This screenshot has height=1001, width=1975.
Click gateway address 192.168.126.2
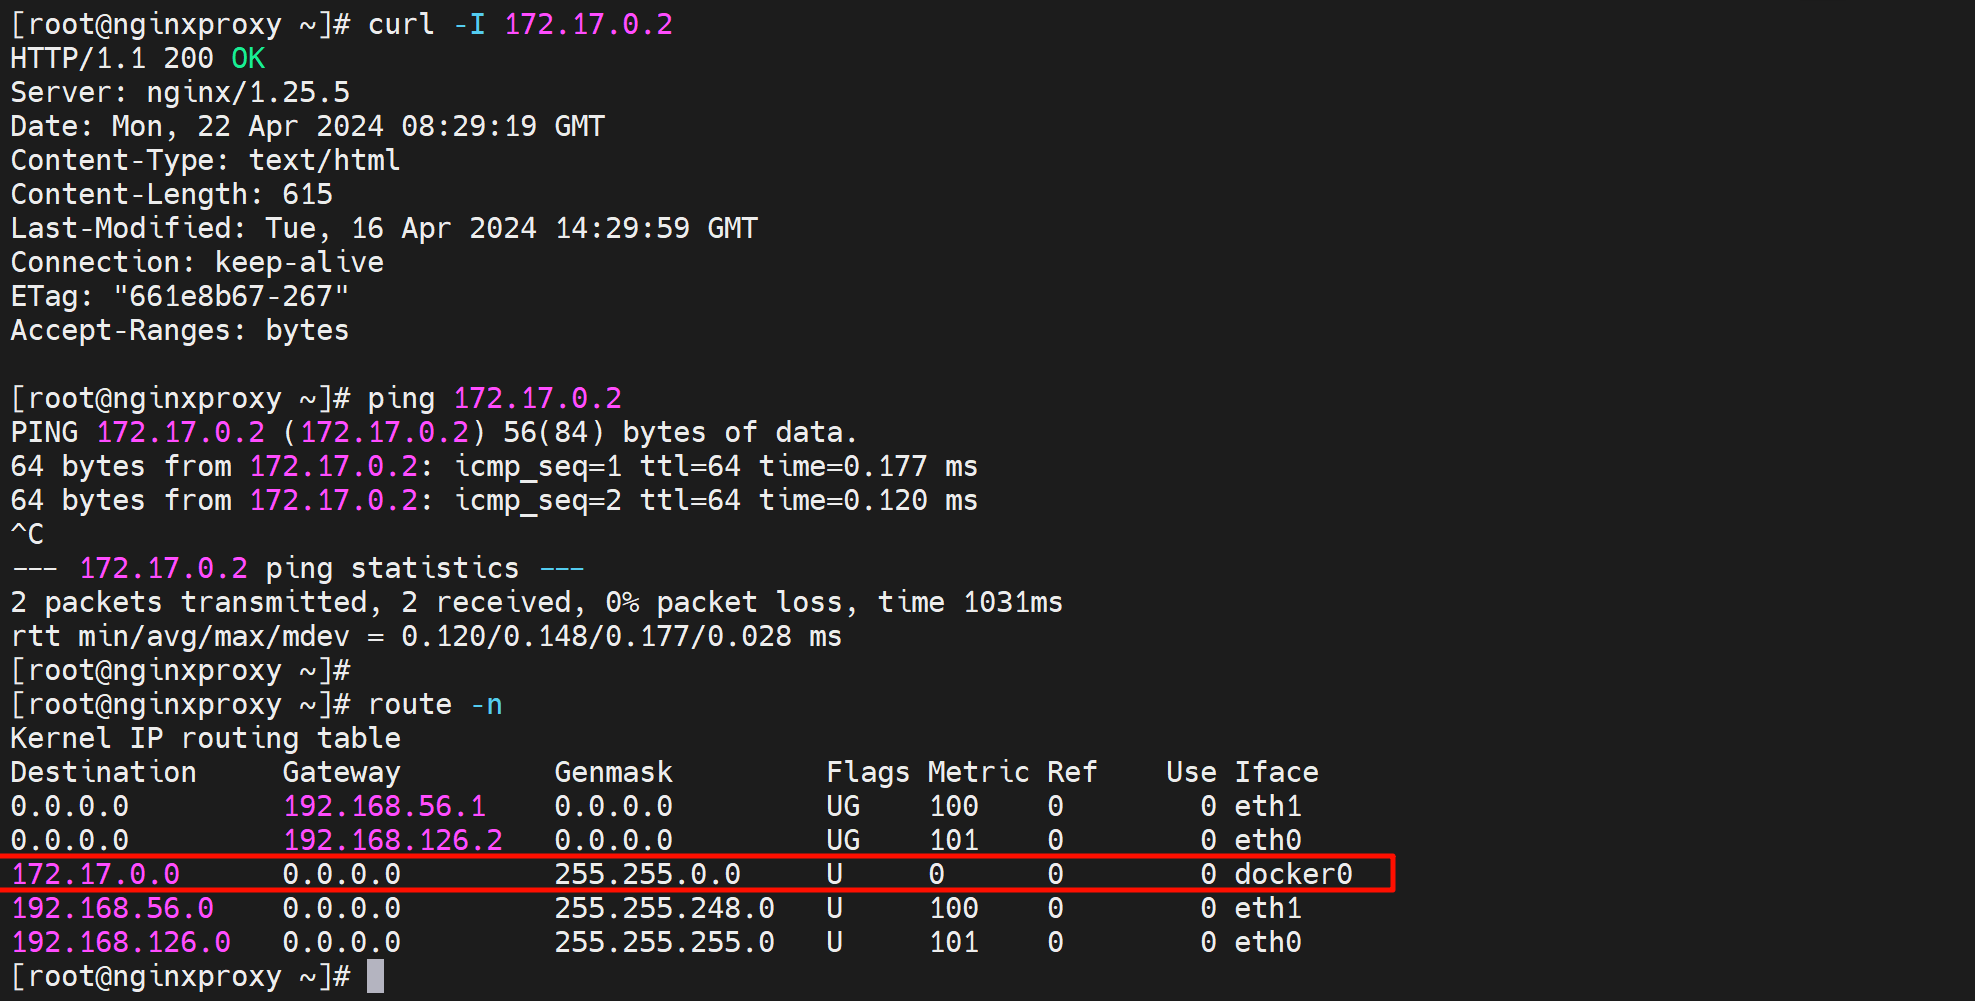tap(393, 840)
